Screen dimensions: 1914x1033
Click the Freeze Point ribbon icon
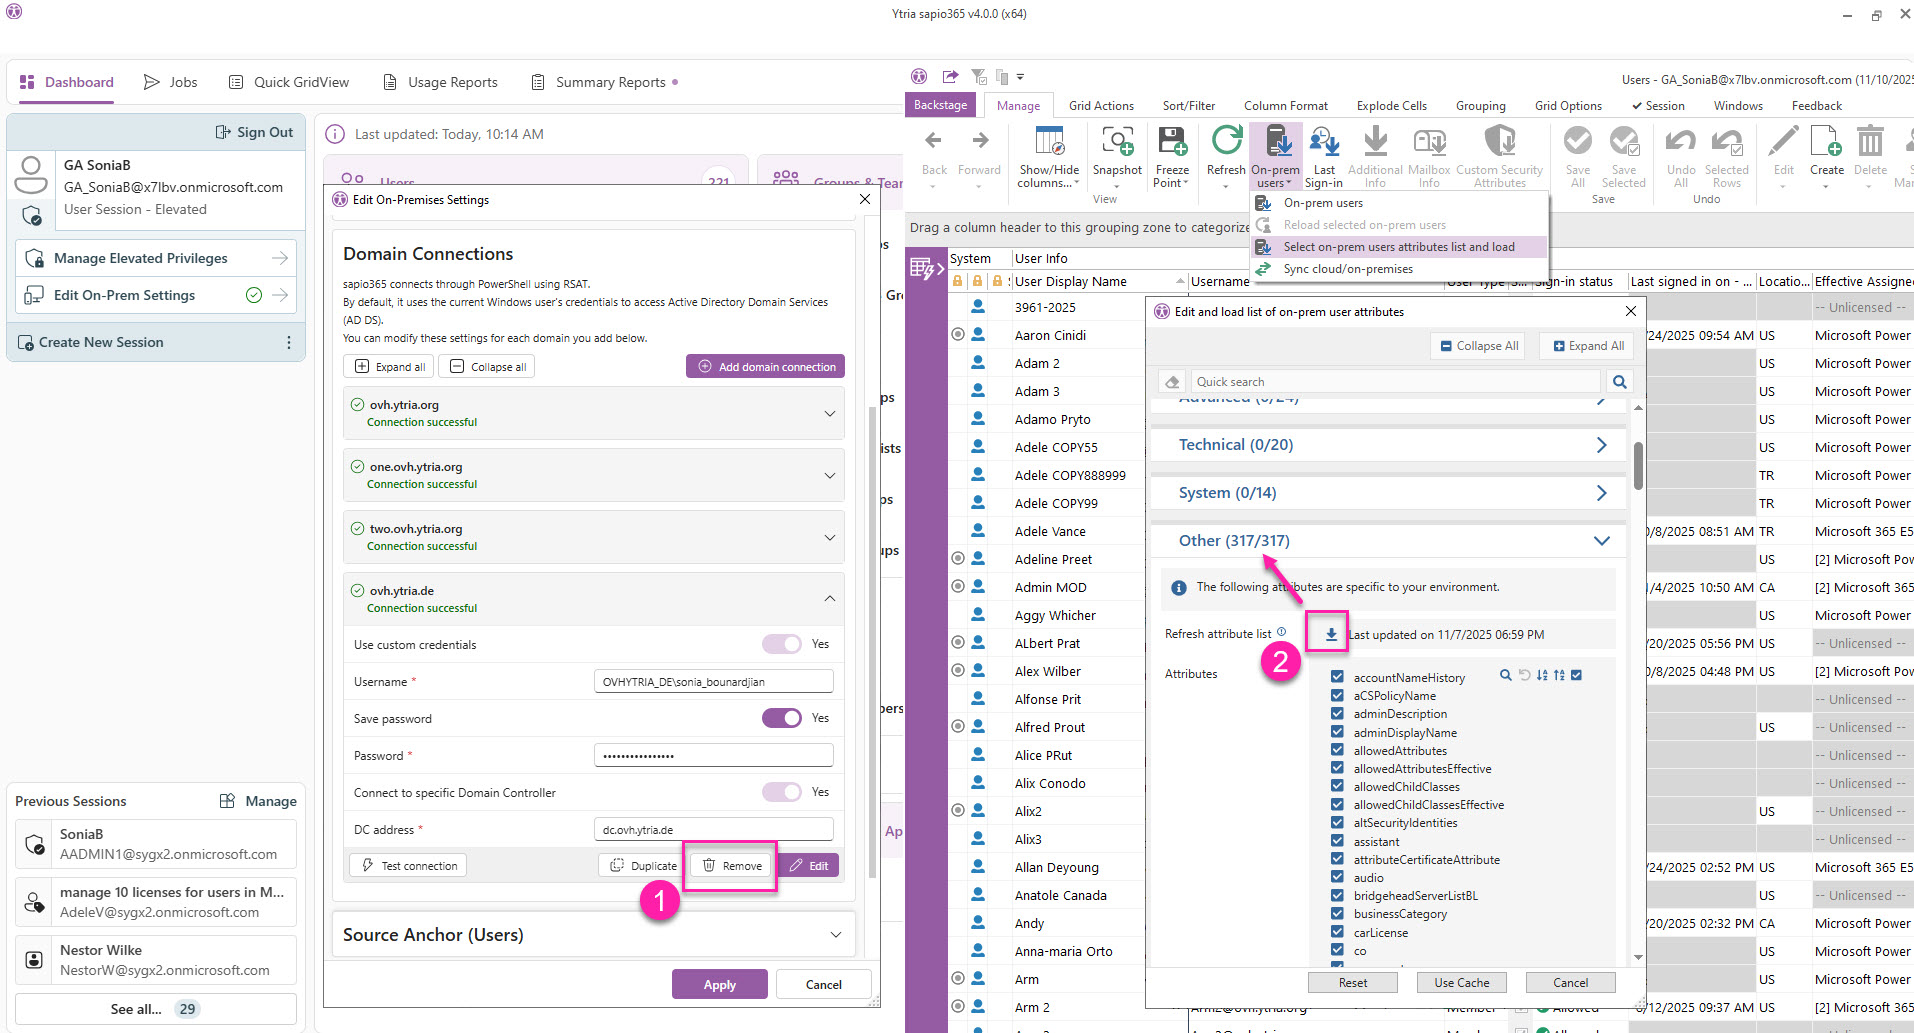1172,156
